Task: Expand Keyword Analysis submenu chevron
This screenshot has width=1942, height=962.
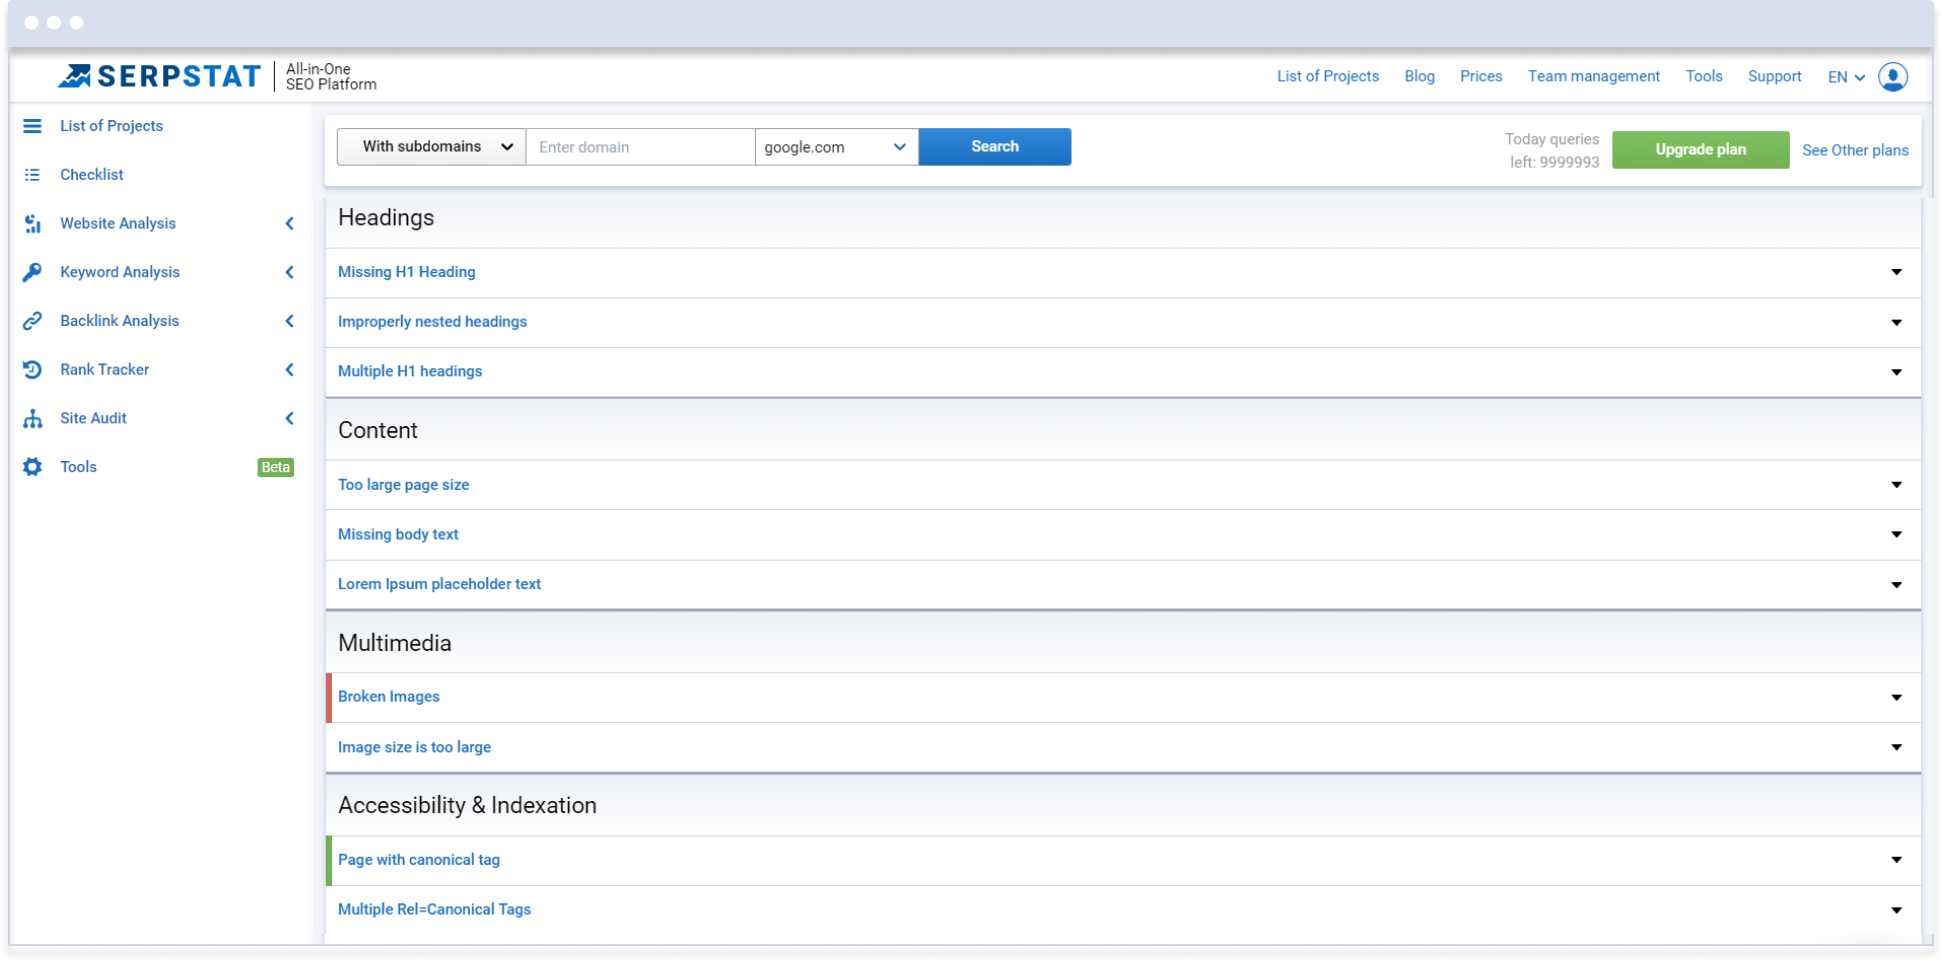Action: (289, 272)
